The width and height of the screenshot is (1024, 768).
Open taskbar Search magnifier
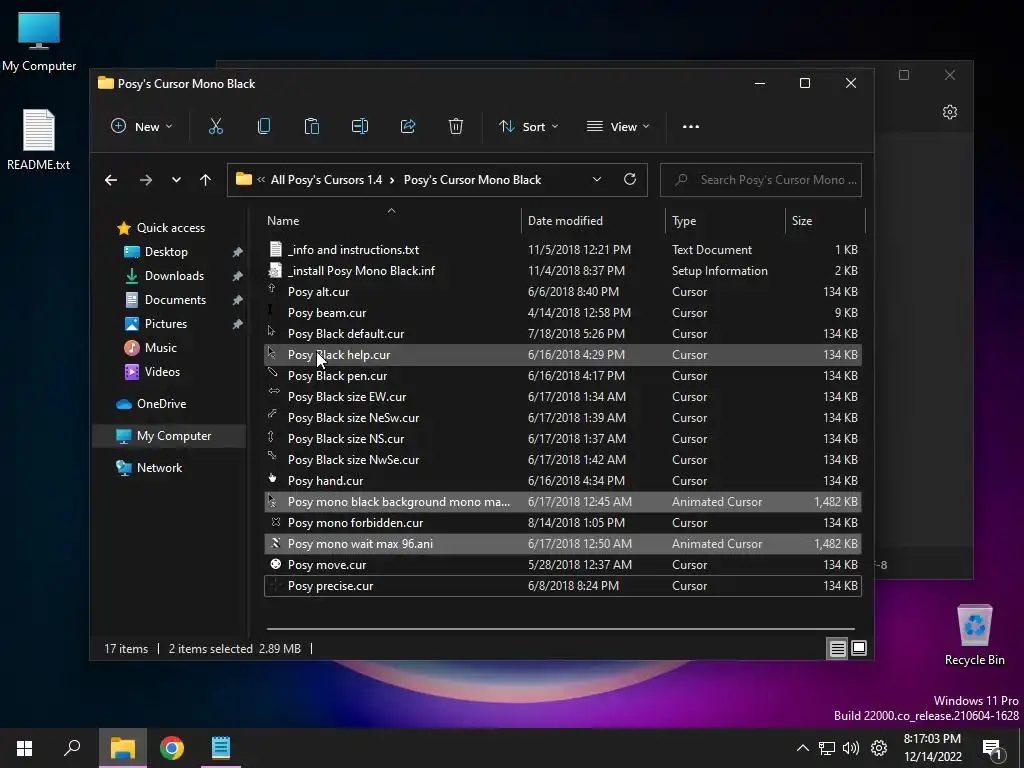pyautogui.click(x=72, y=748)
